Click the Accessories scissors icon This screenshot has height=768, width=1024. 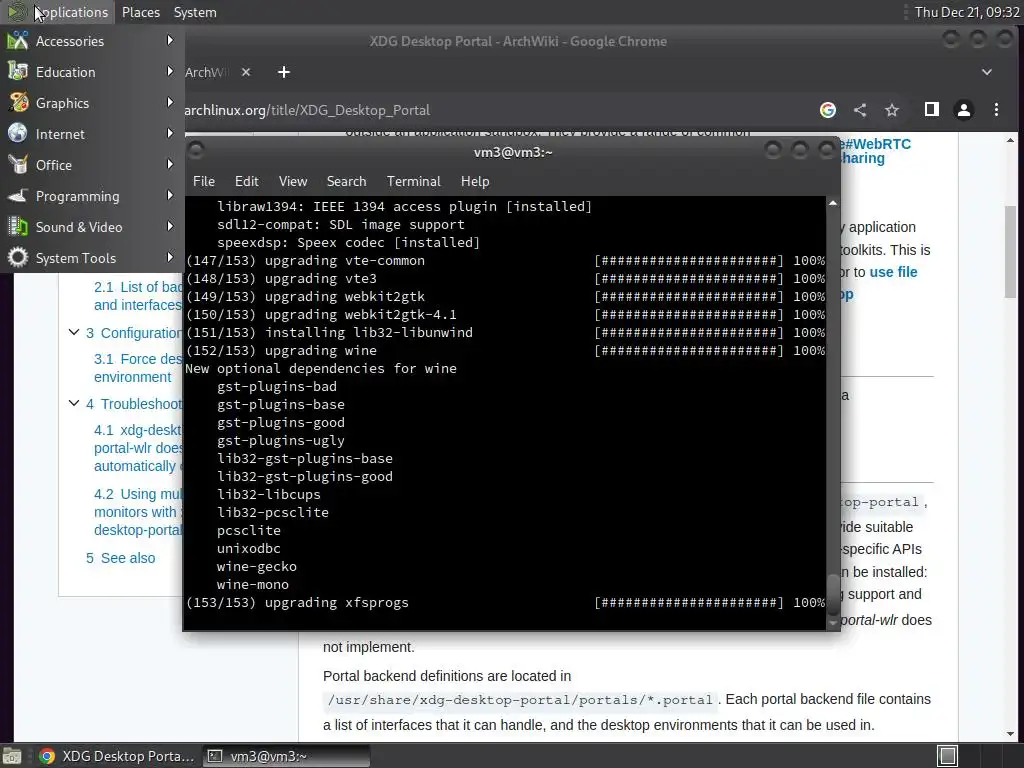[x=18, y=40]
